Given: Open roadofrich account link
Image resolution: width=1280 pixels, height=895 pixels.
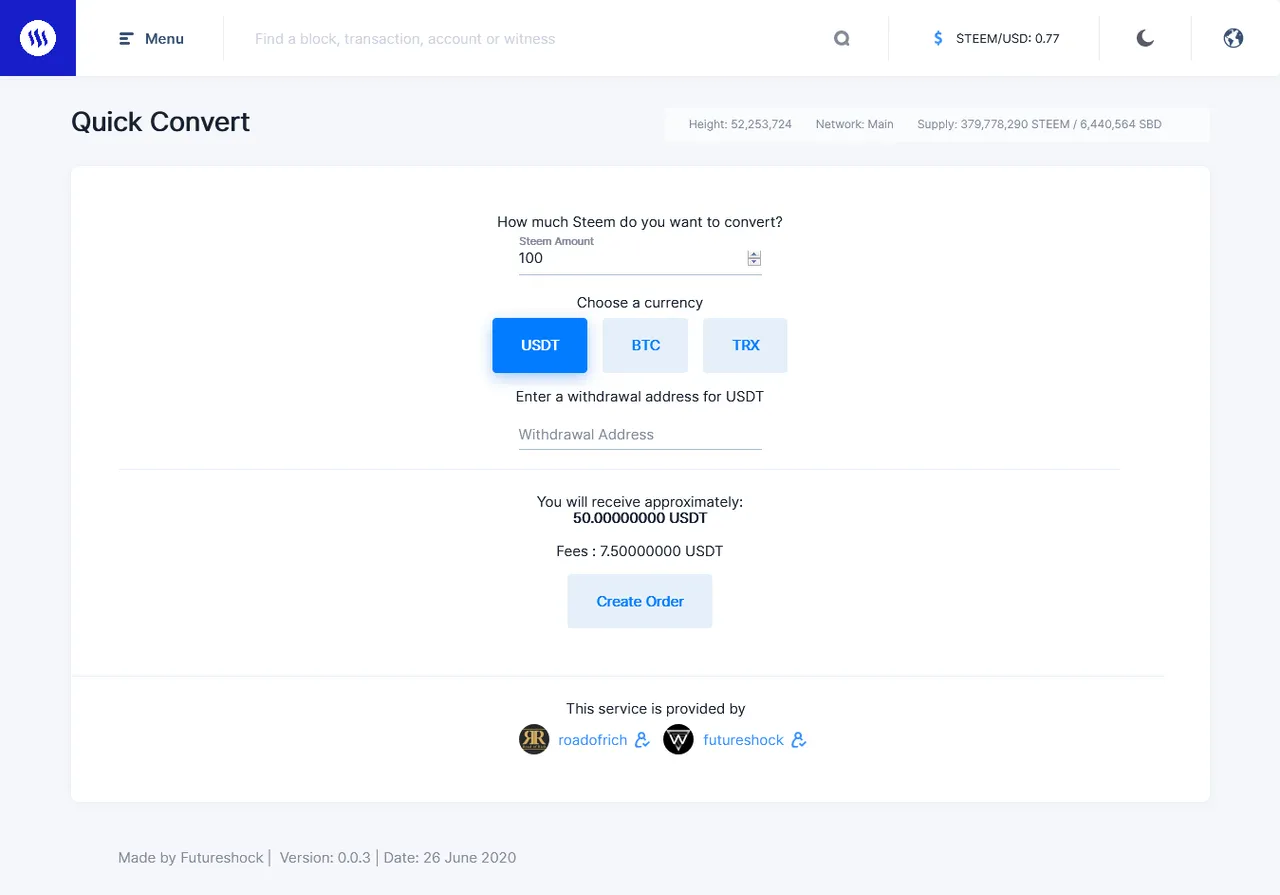Looking at the screenshot, I should click(593, 740).
